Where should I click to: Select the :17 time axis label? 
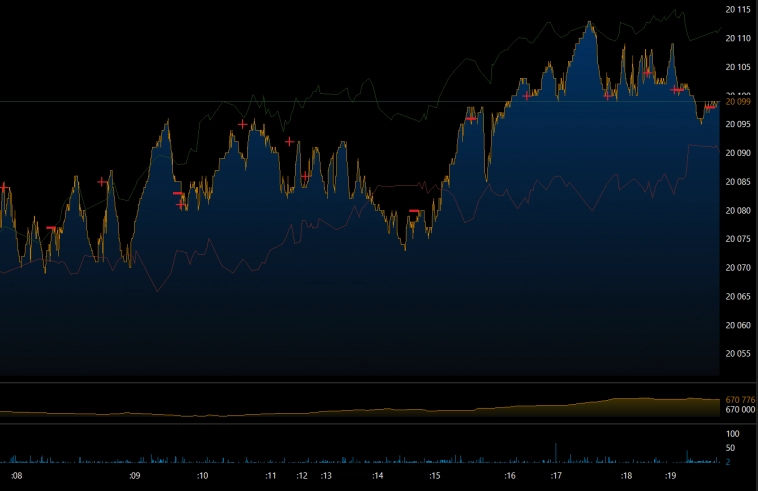pos(556,476)
